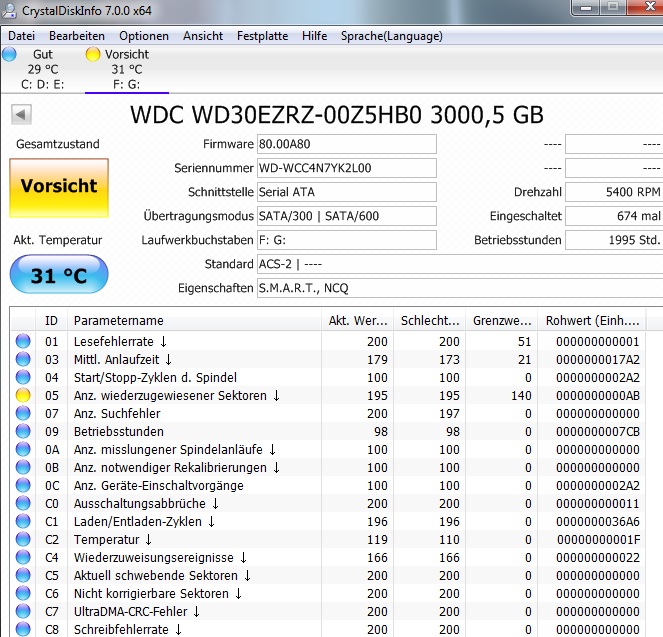Select raw value 0000000036A6

(597, 522)
